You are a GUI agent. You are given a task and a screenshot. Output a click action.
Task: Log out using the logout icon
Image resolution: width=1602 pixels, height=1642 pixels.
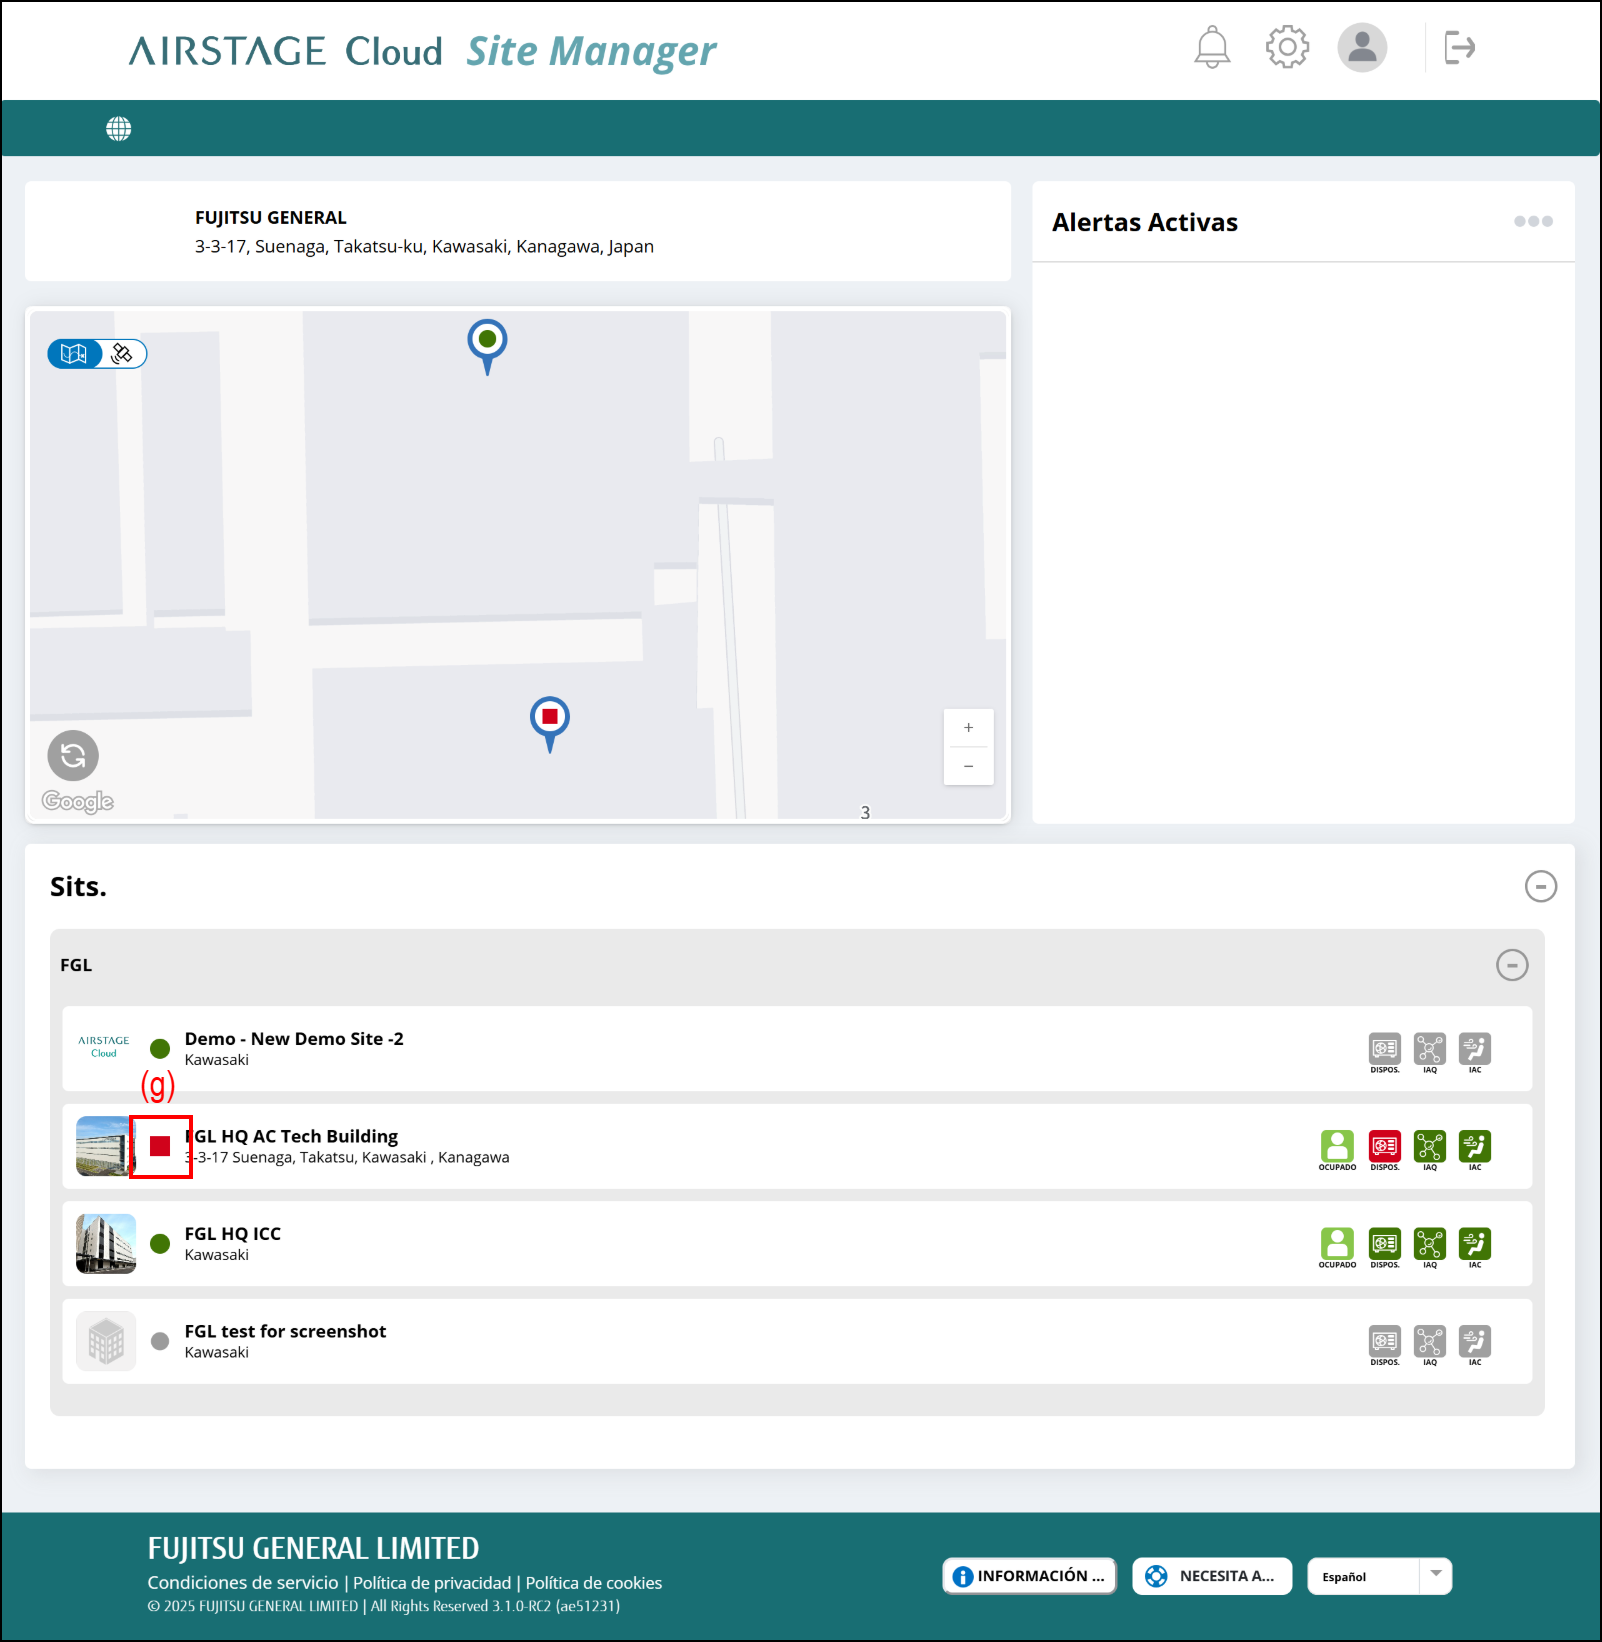pyautogui.click(x=1459, y=46)
